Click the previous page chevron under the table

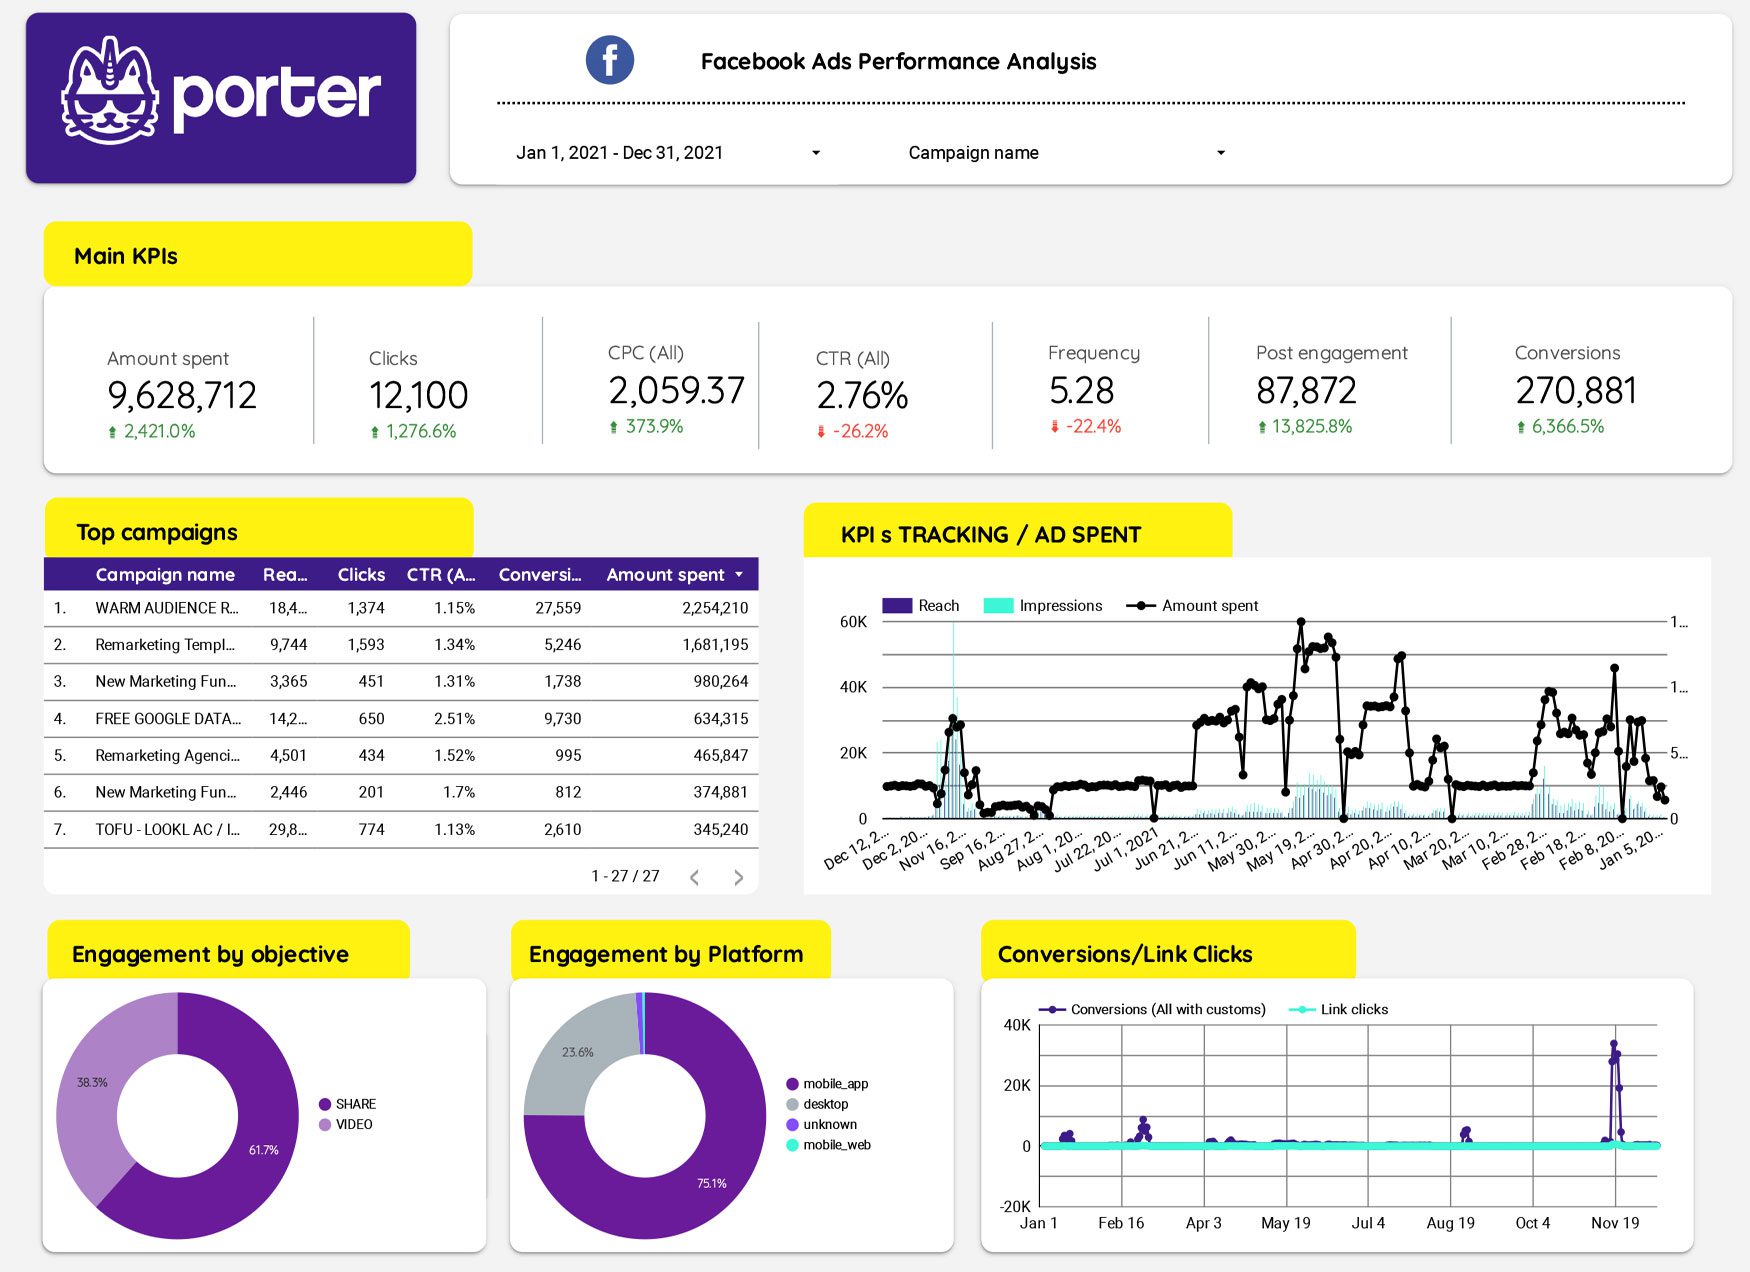coord(694,877)
